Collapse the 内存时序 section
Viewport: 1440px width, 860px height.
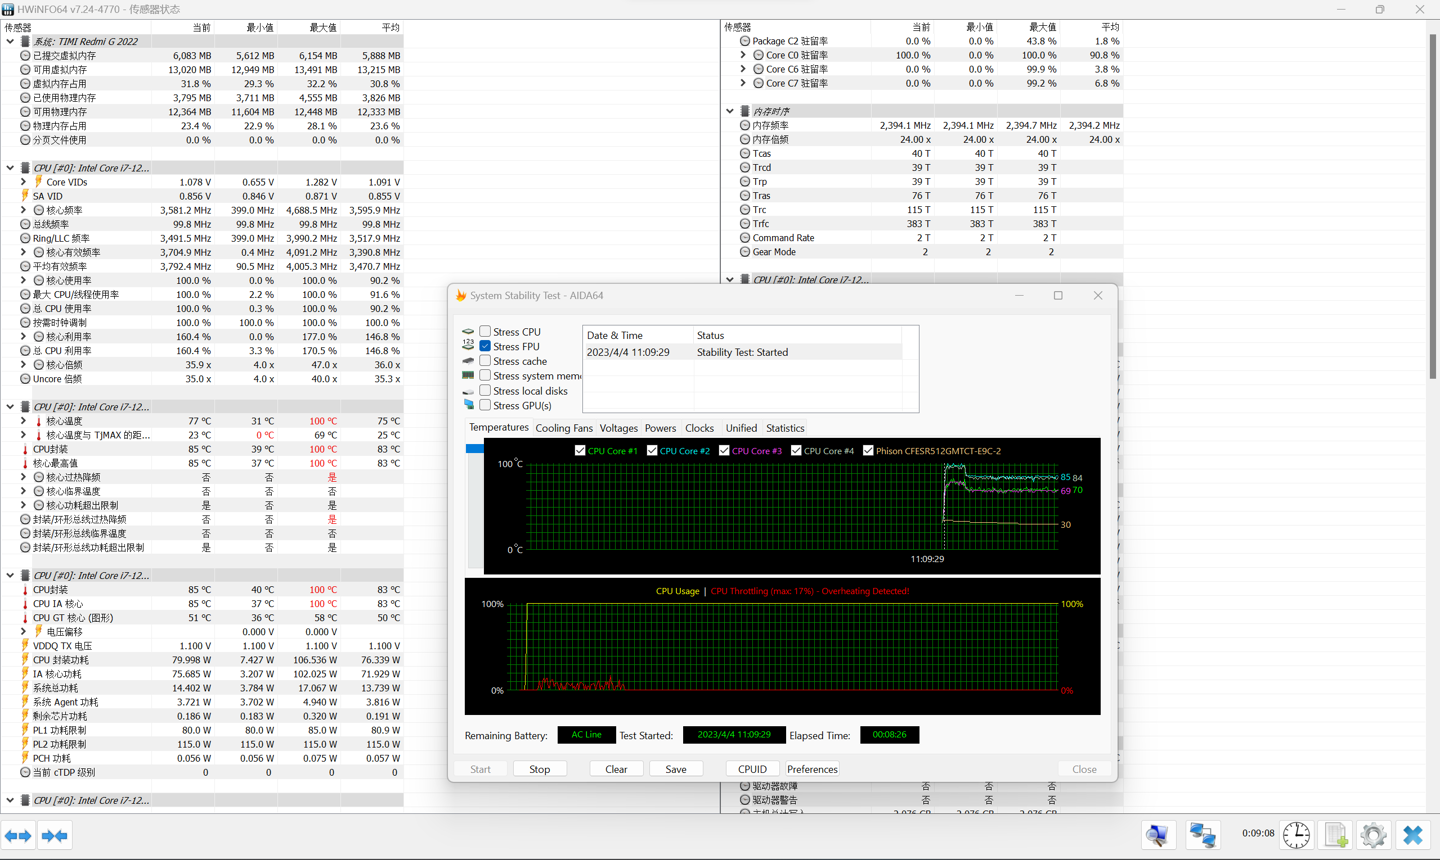(730, 111)
